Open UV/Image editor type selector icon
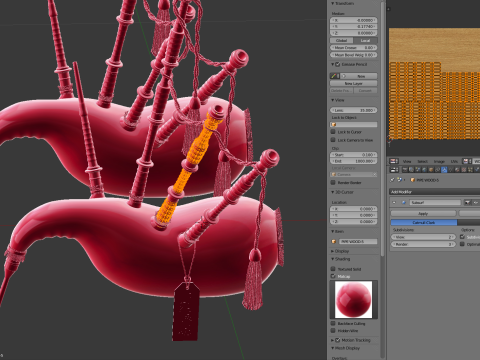 point(394,161)
